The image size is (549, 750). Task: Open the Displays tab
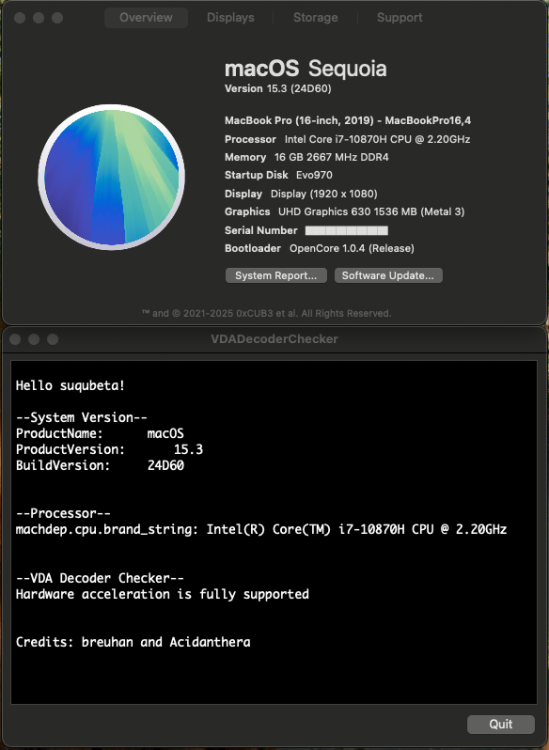click(231, 18)
